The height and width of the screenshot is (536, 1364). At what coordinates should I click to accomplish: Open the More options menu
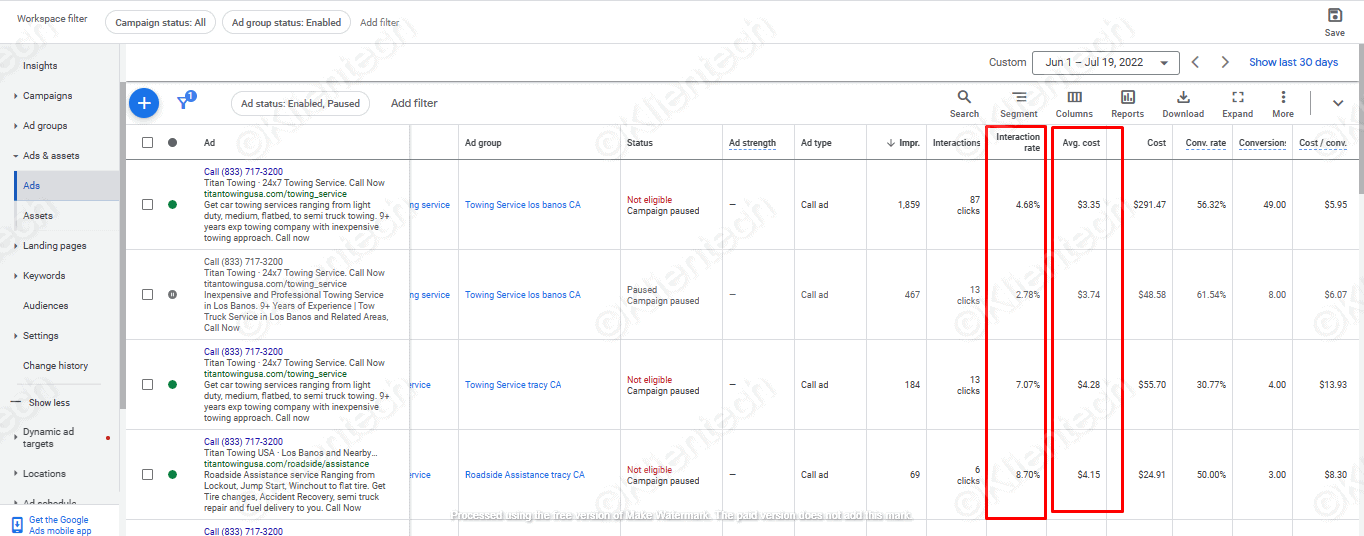click(x=1283, y=103)
